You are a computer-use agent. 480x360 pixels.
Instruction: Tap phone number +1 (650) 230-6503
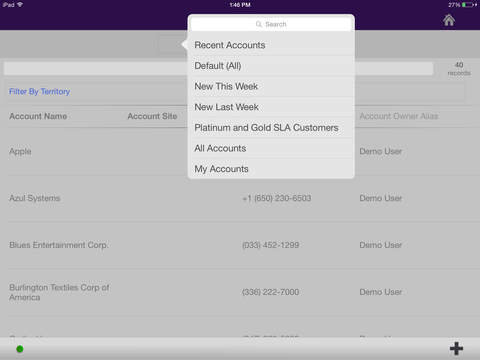(277, 198)
